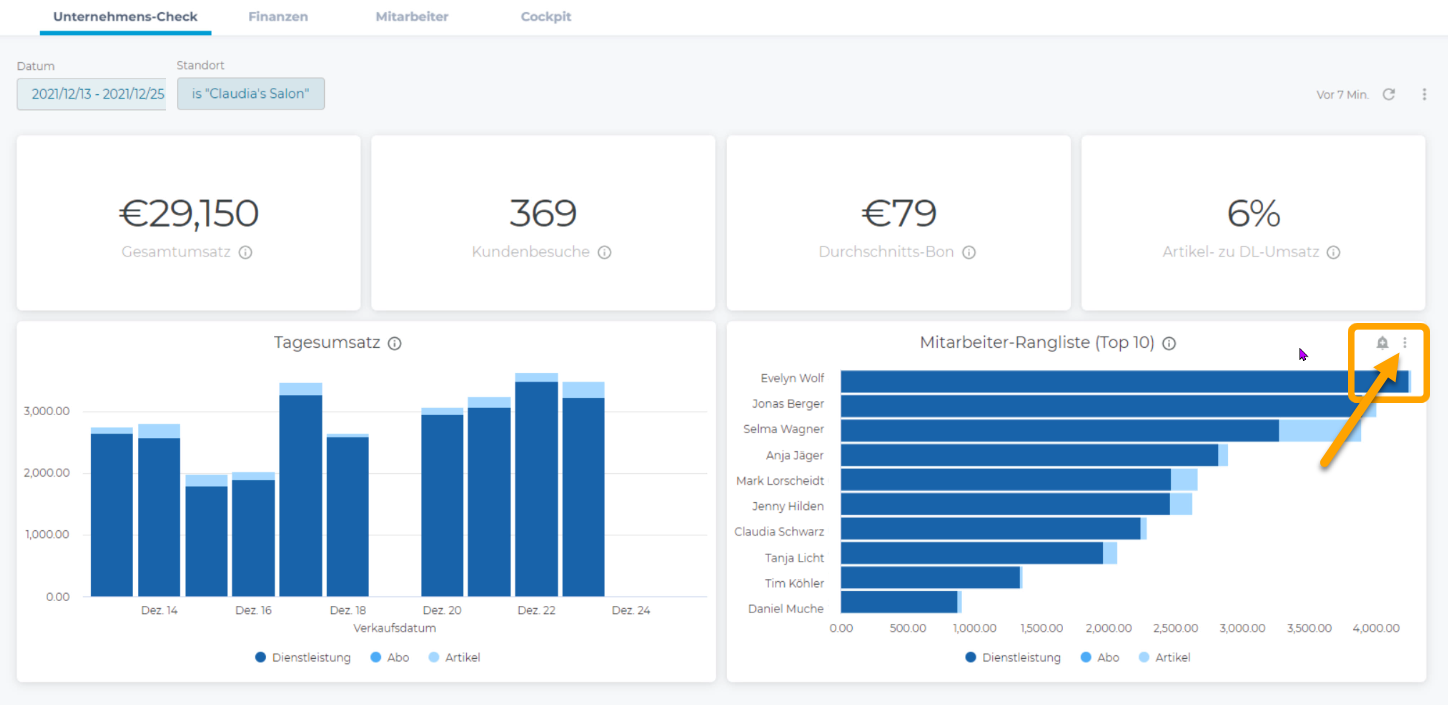Toggle Dienstleistung series in Mitarbeiter-Rangliste legend
Screen dimensions: 1448x705
click(x=1013, y=658)
